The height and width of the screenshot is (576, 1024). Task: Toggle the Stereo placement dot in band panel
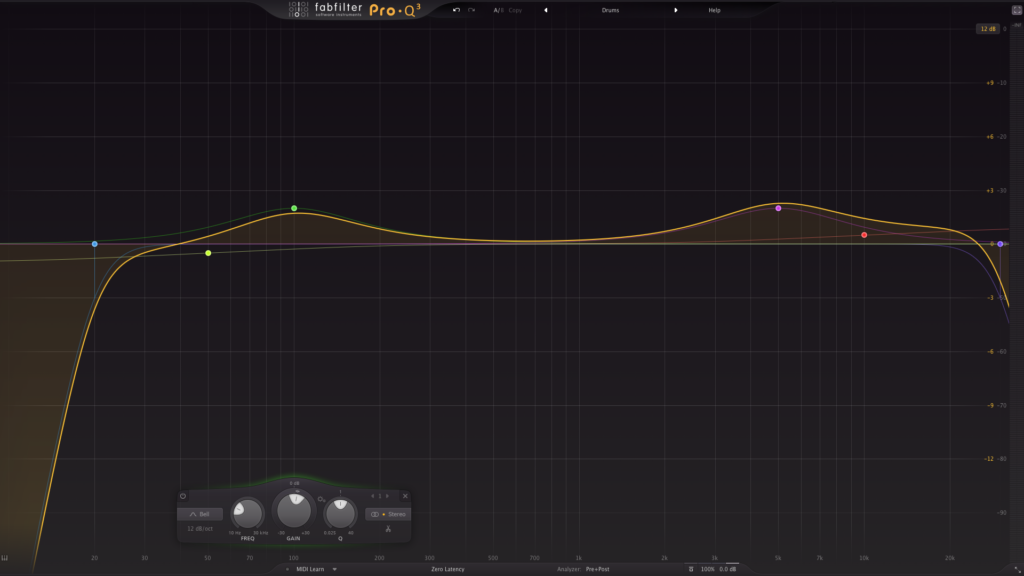point(383,514)
